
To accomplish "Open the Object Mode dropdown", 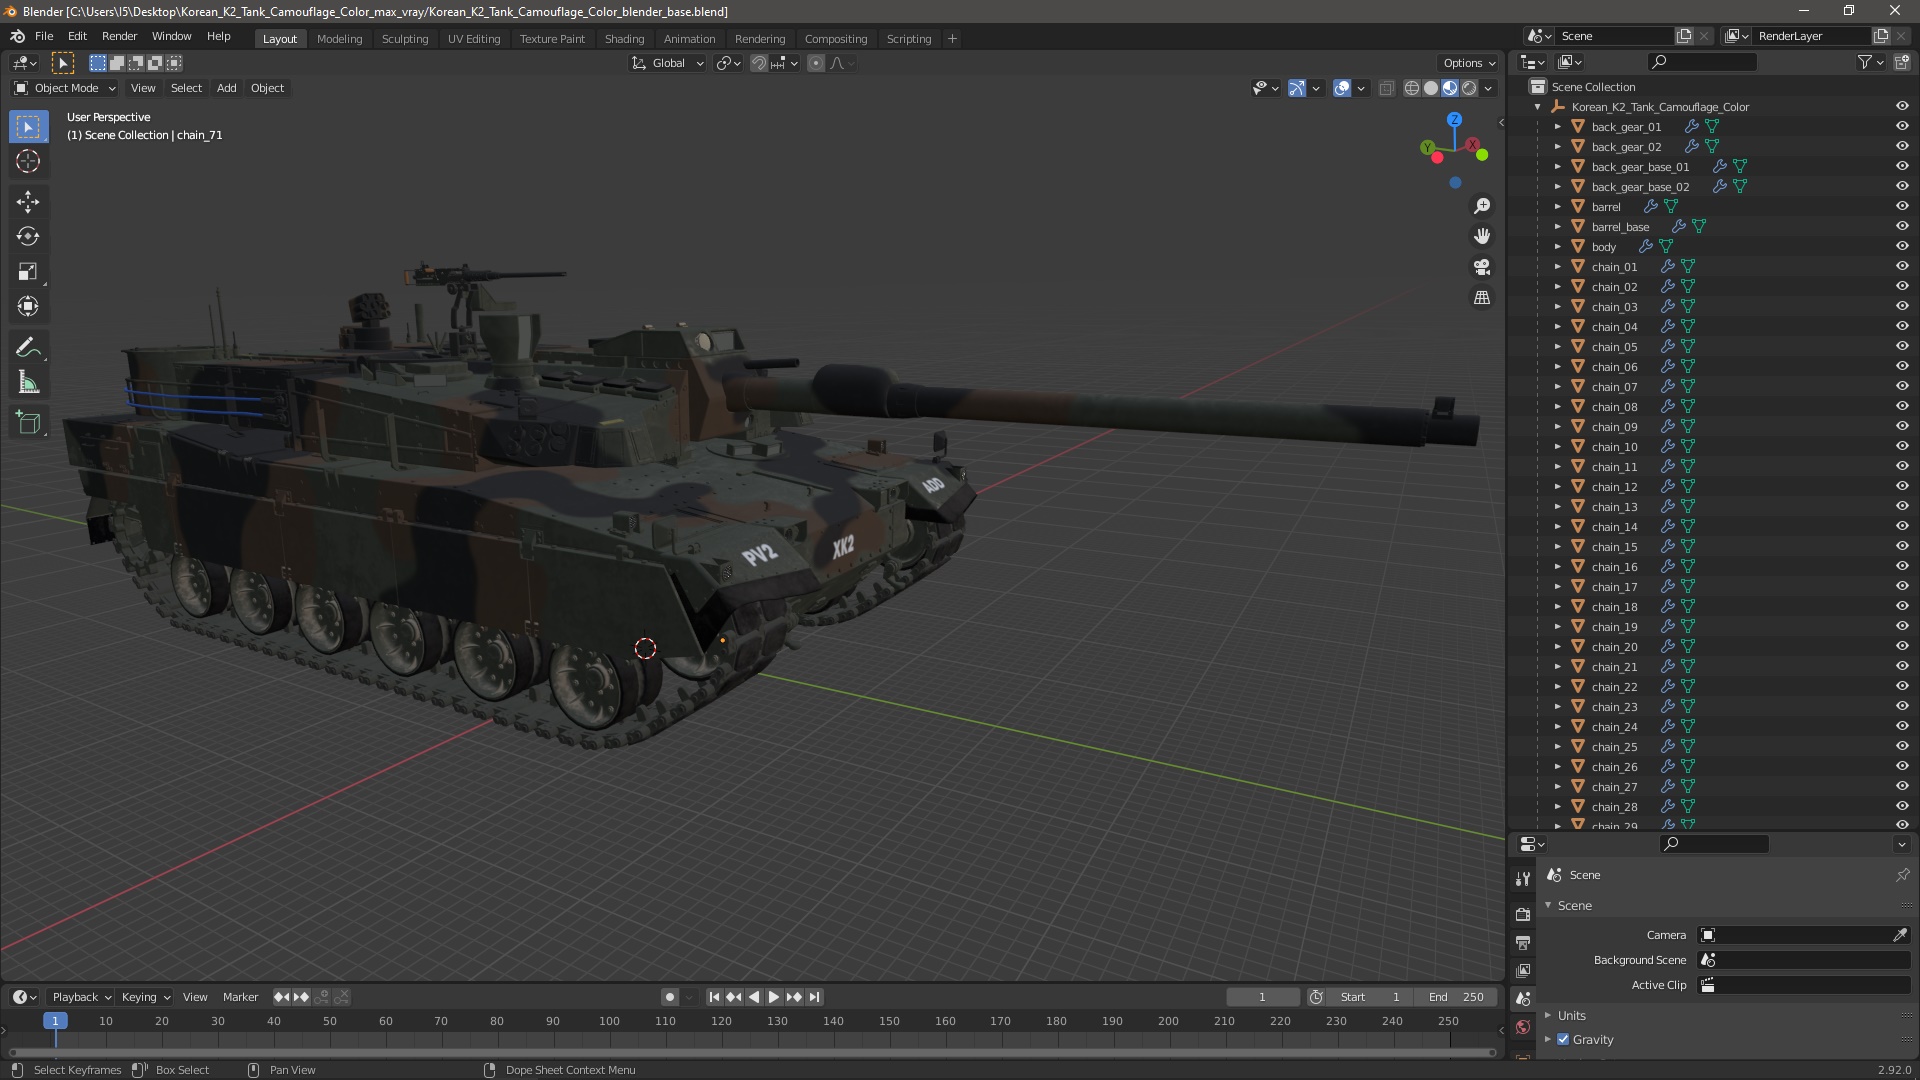I will pos(65,88).
